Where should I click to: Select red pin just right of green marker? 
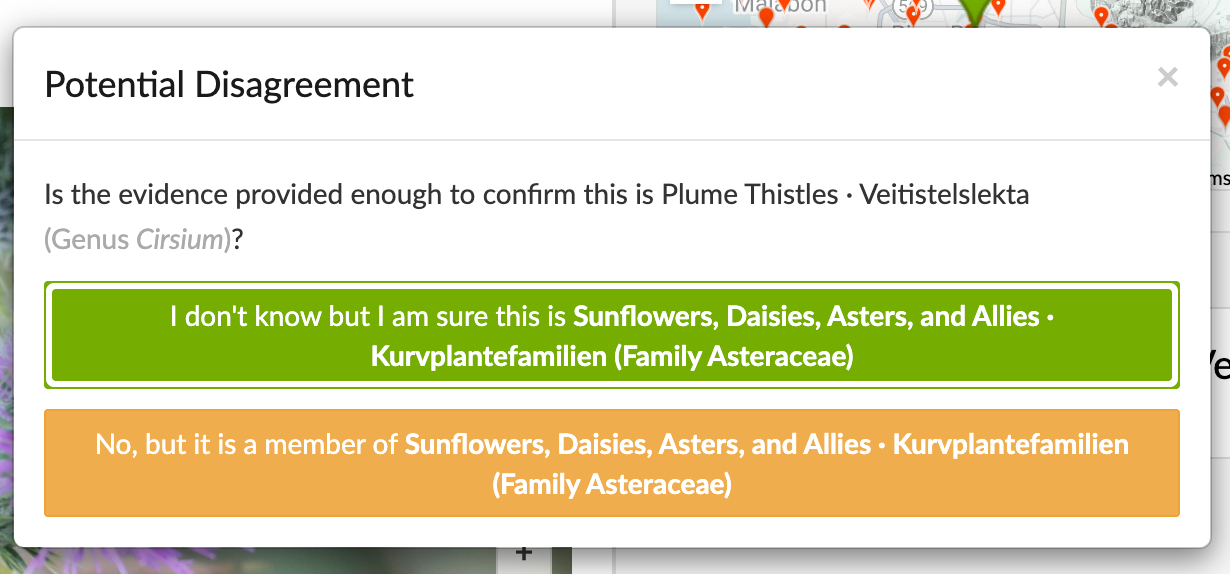pyautogui.click(x=998, y=7)
